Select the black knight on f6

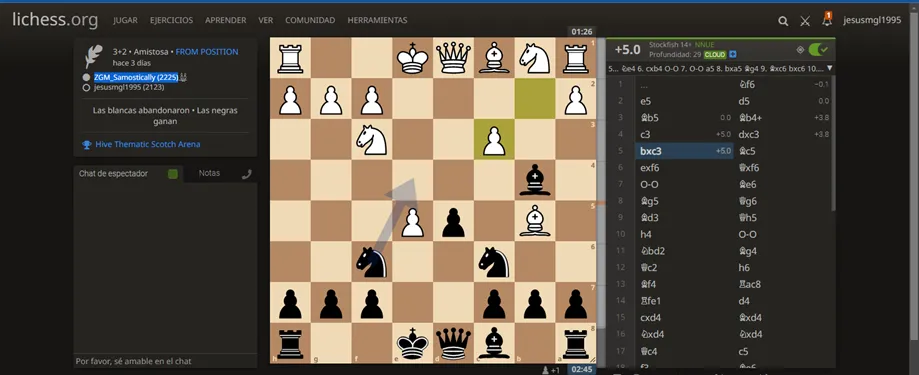point(372,262)
